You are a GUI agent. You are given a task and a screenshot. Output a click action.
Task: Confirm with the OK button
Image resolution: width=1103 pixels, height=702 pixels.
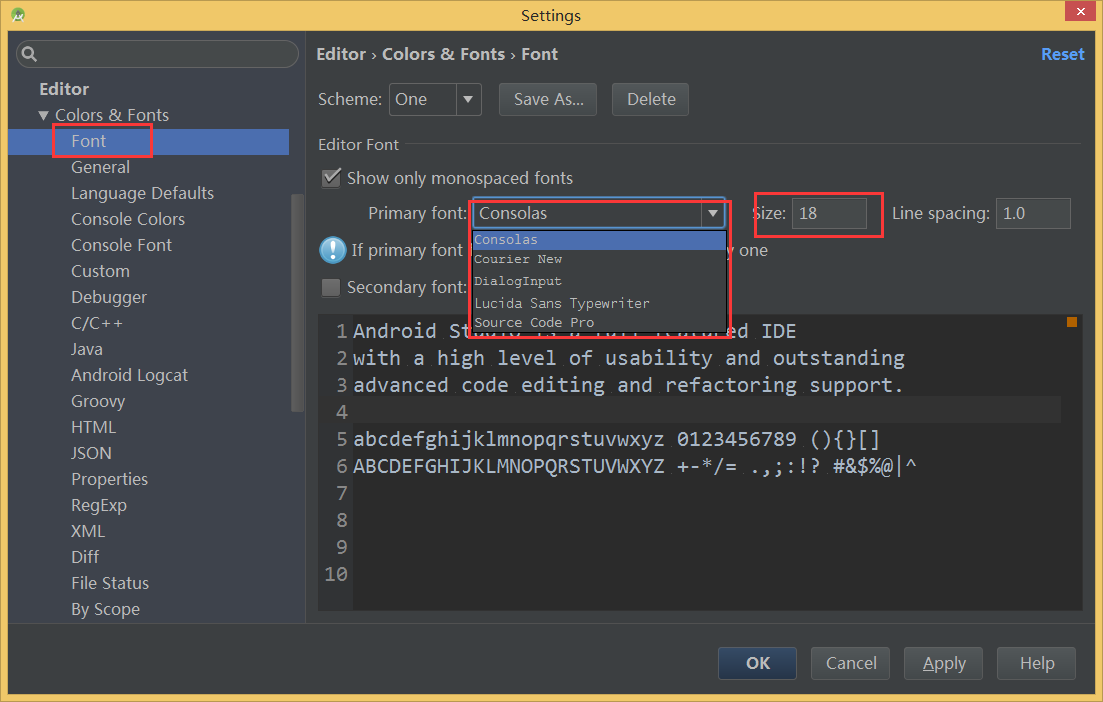coord(758,663)
